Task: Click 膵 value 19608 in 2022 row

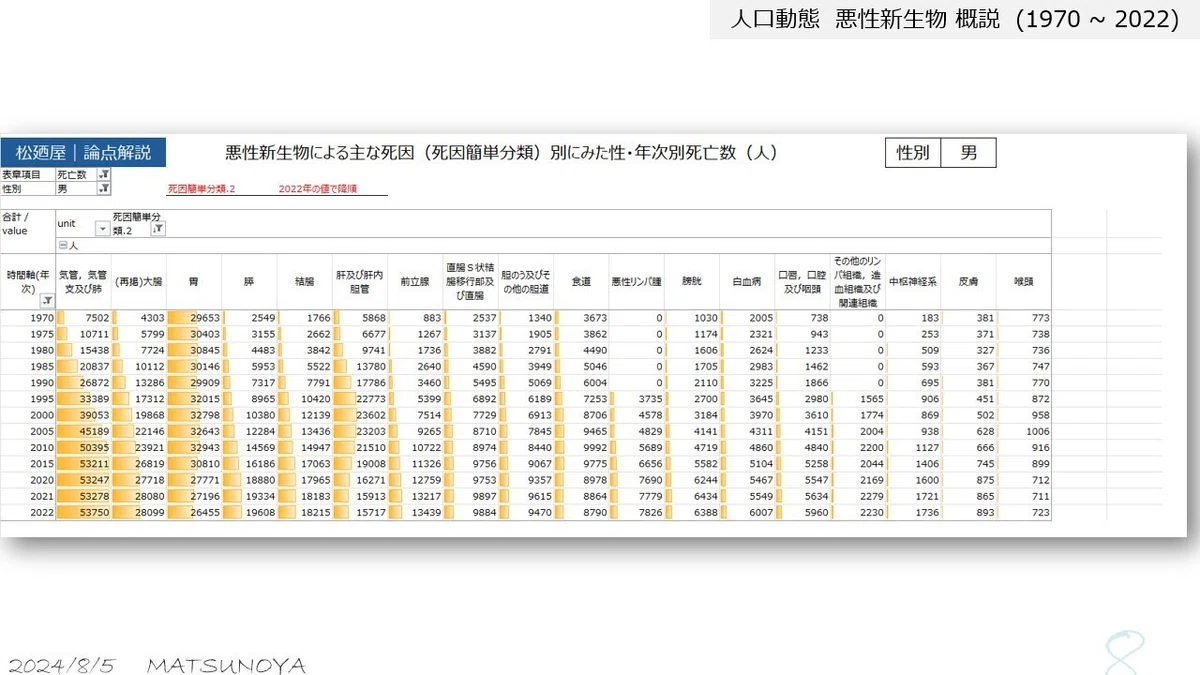Action: pos(258,512)
